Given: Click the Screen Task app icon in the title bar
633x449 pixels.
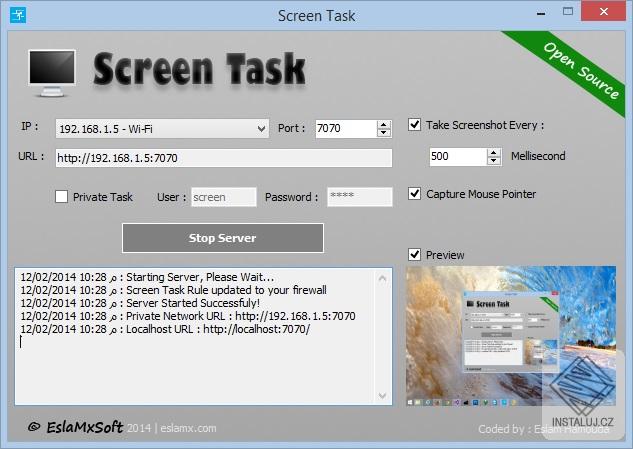Looking at the screenshot, I should coord(18,15).
